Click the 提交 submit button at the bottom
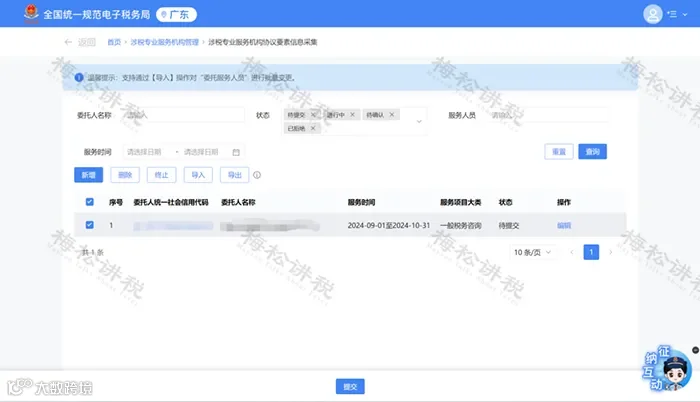The width and height of the screenshot is (700, 402). click(350, 386)
